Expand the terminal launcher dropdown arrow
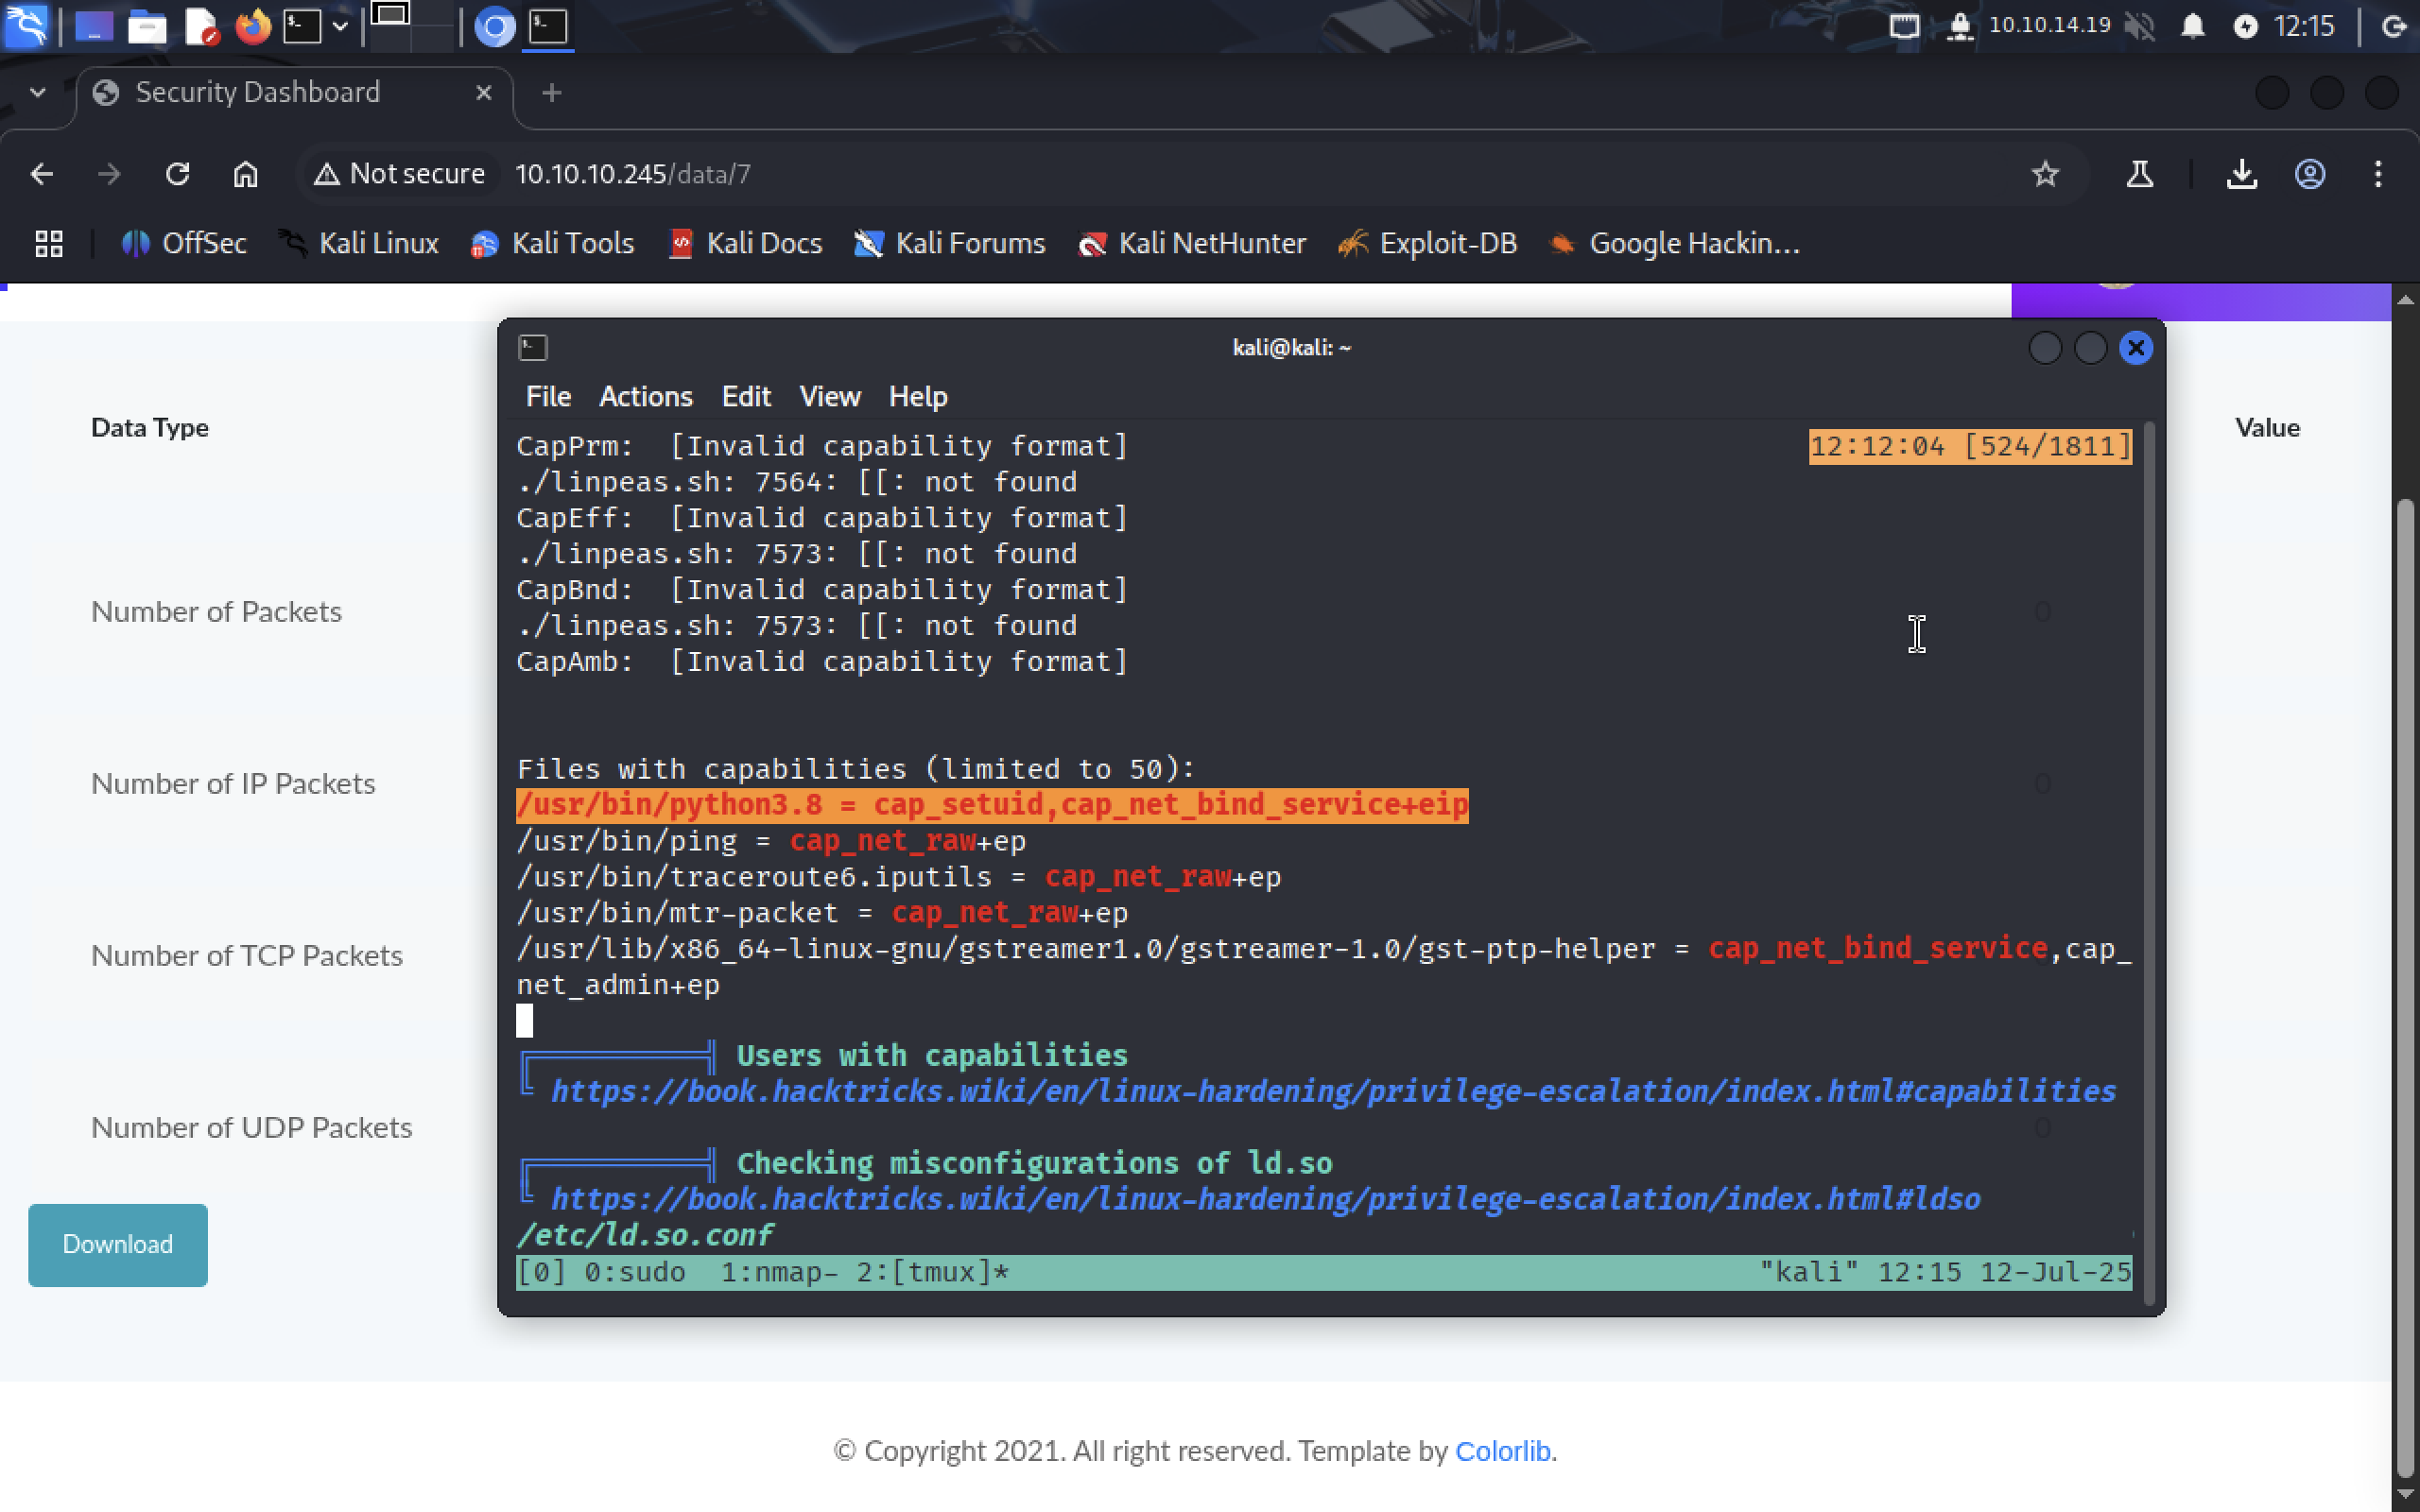2420x1512 pixels. [x=340, y=27]
